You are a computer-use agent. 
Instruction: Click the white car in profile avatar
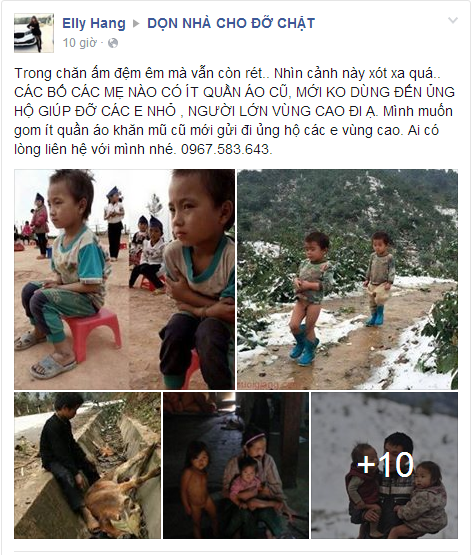(x=23, y=39)
